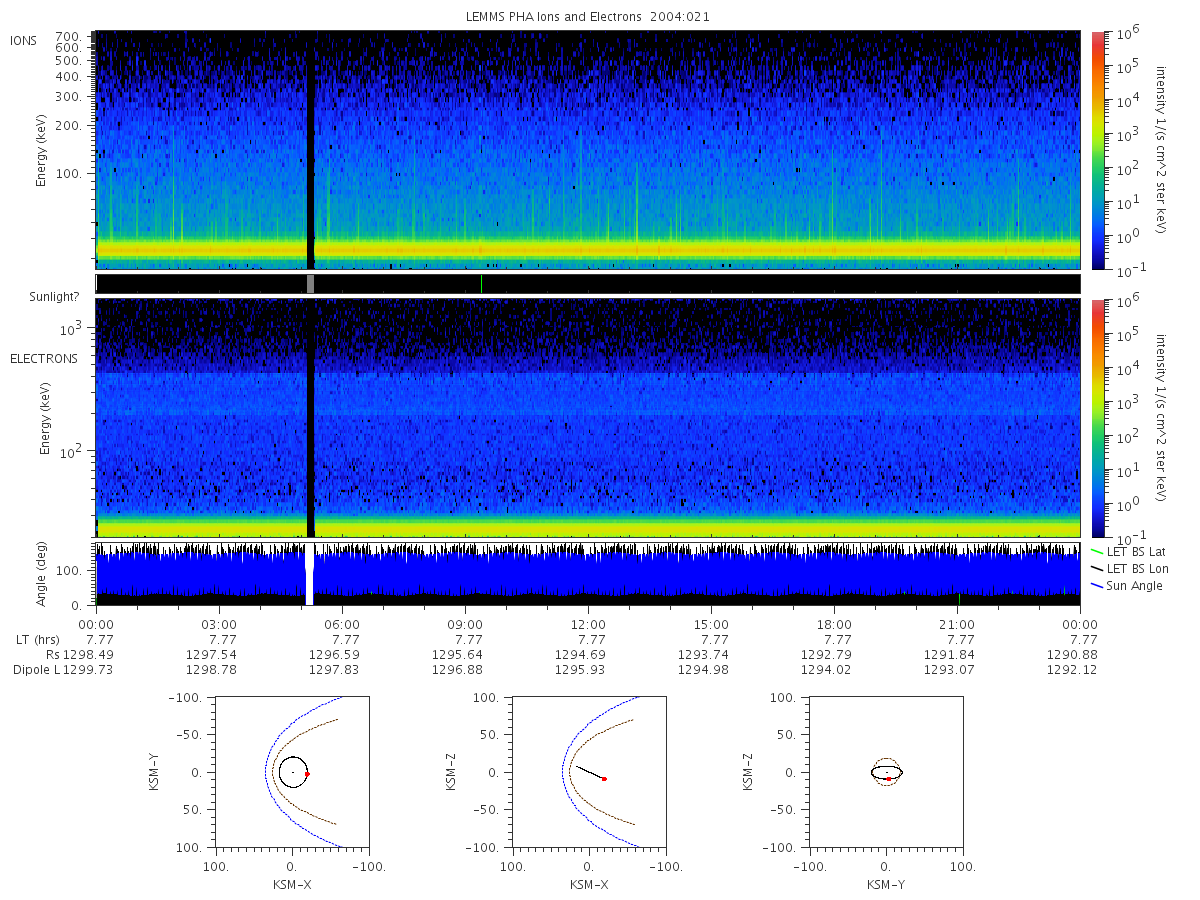Click the red spacecraft dot in KSM-X/KSM-Y plot

pyautogui.click(x=307, y=774)
